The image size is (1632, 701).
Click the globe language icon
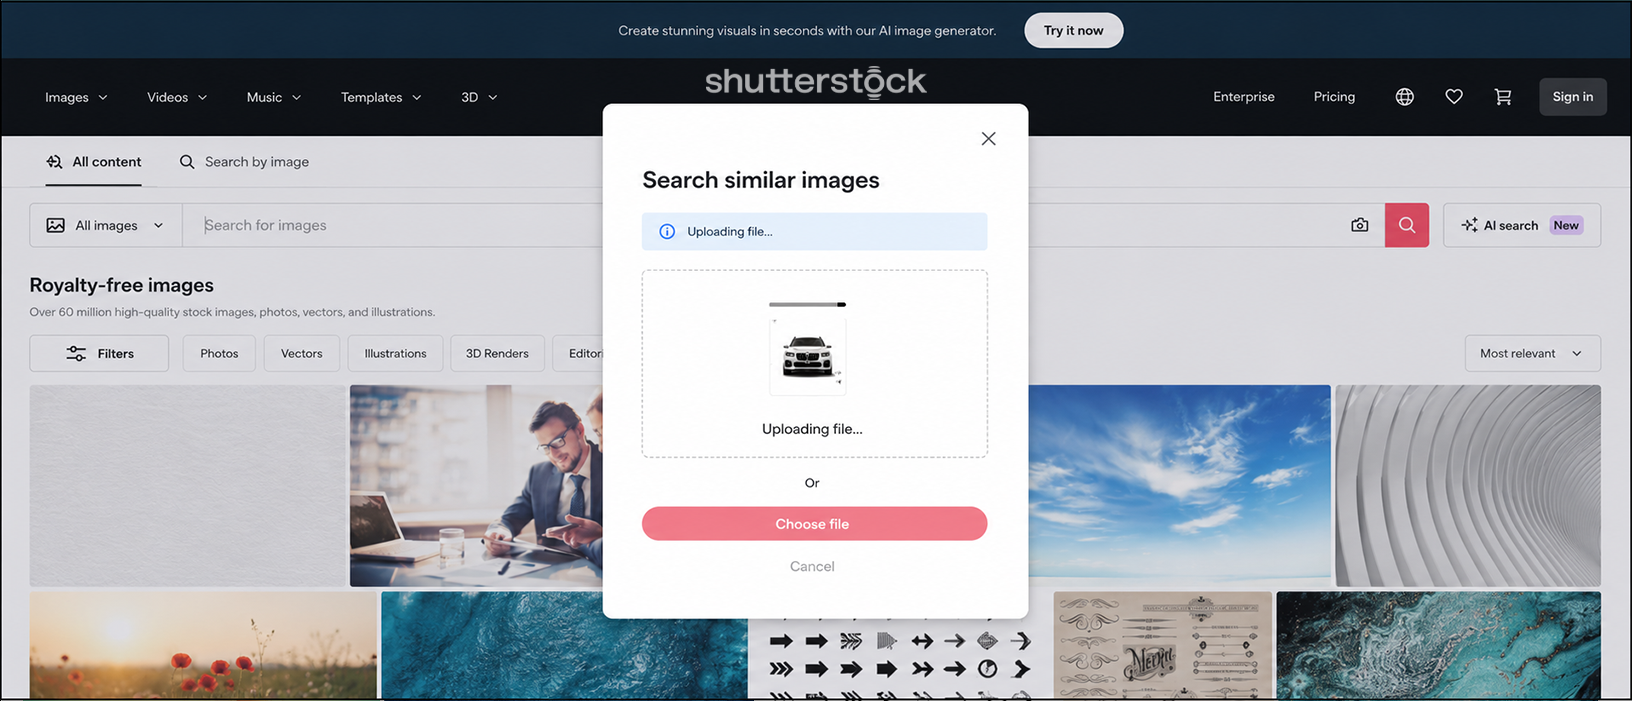1405,97
